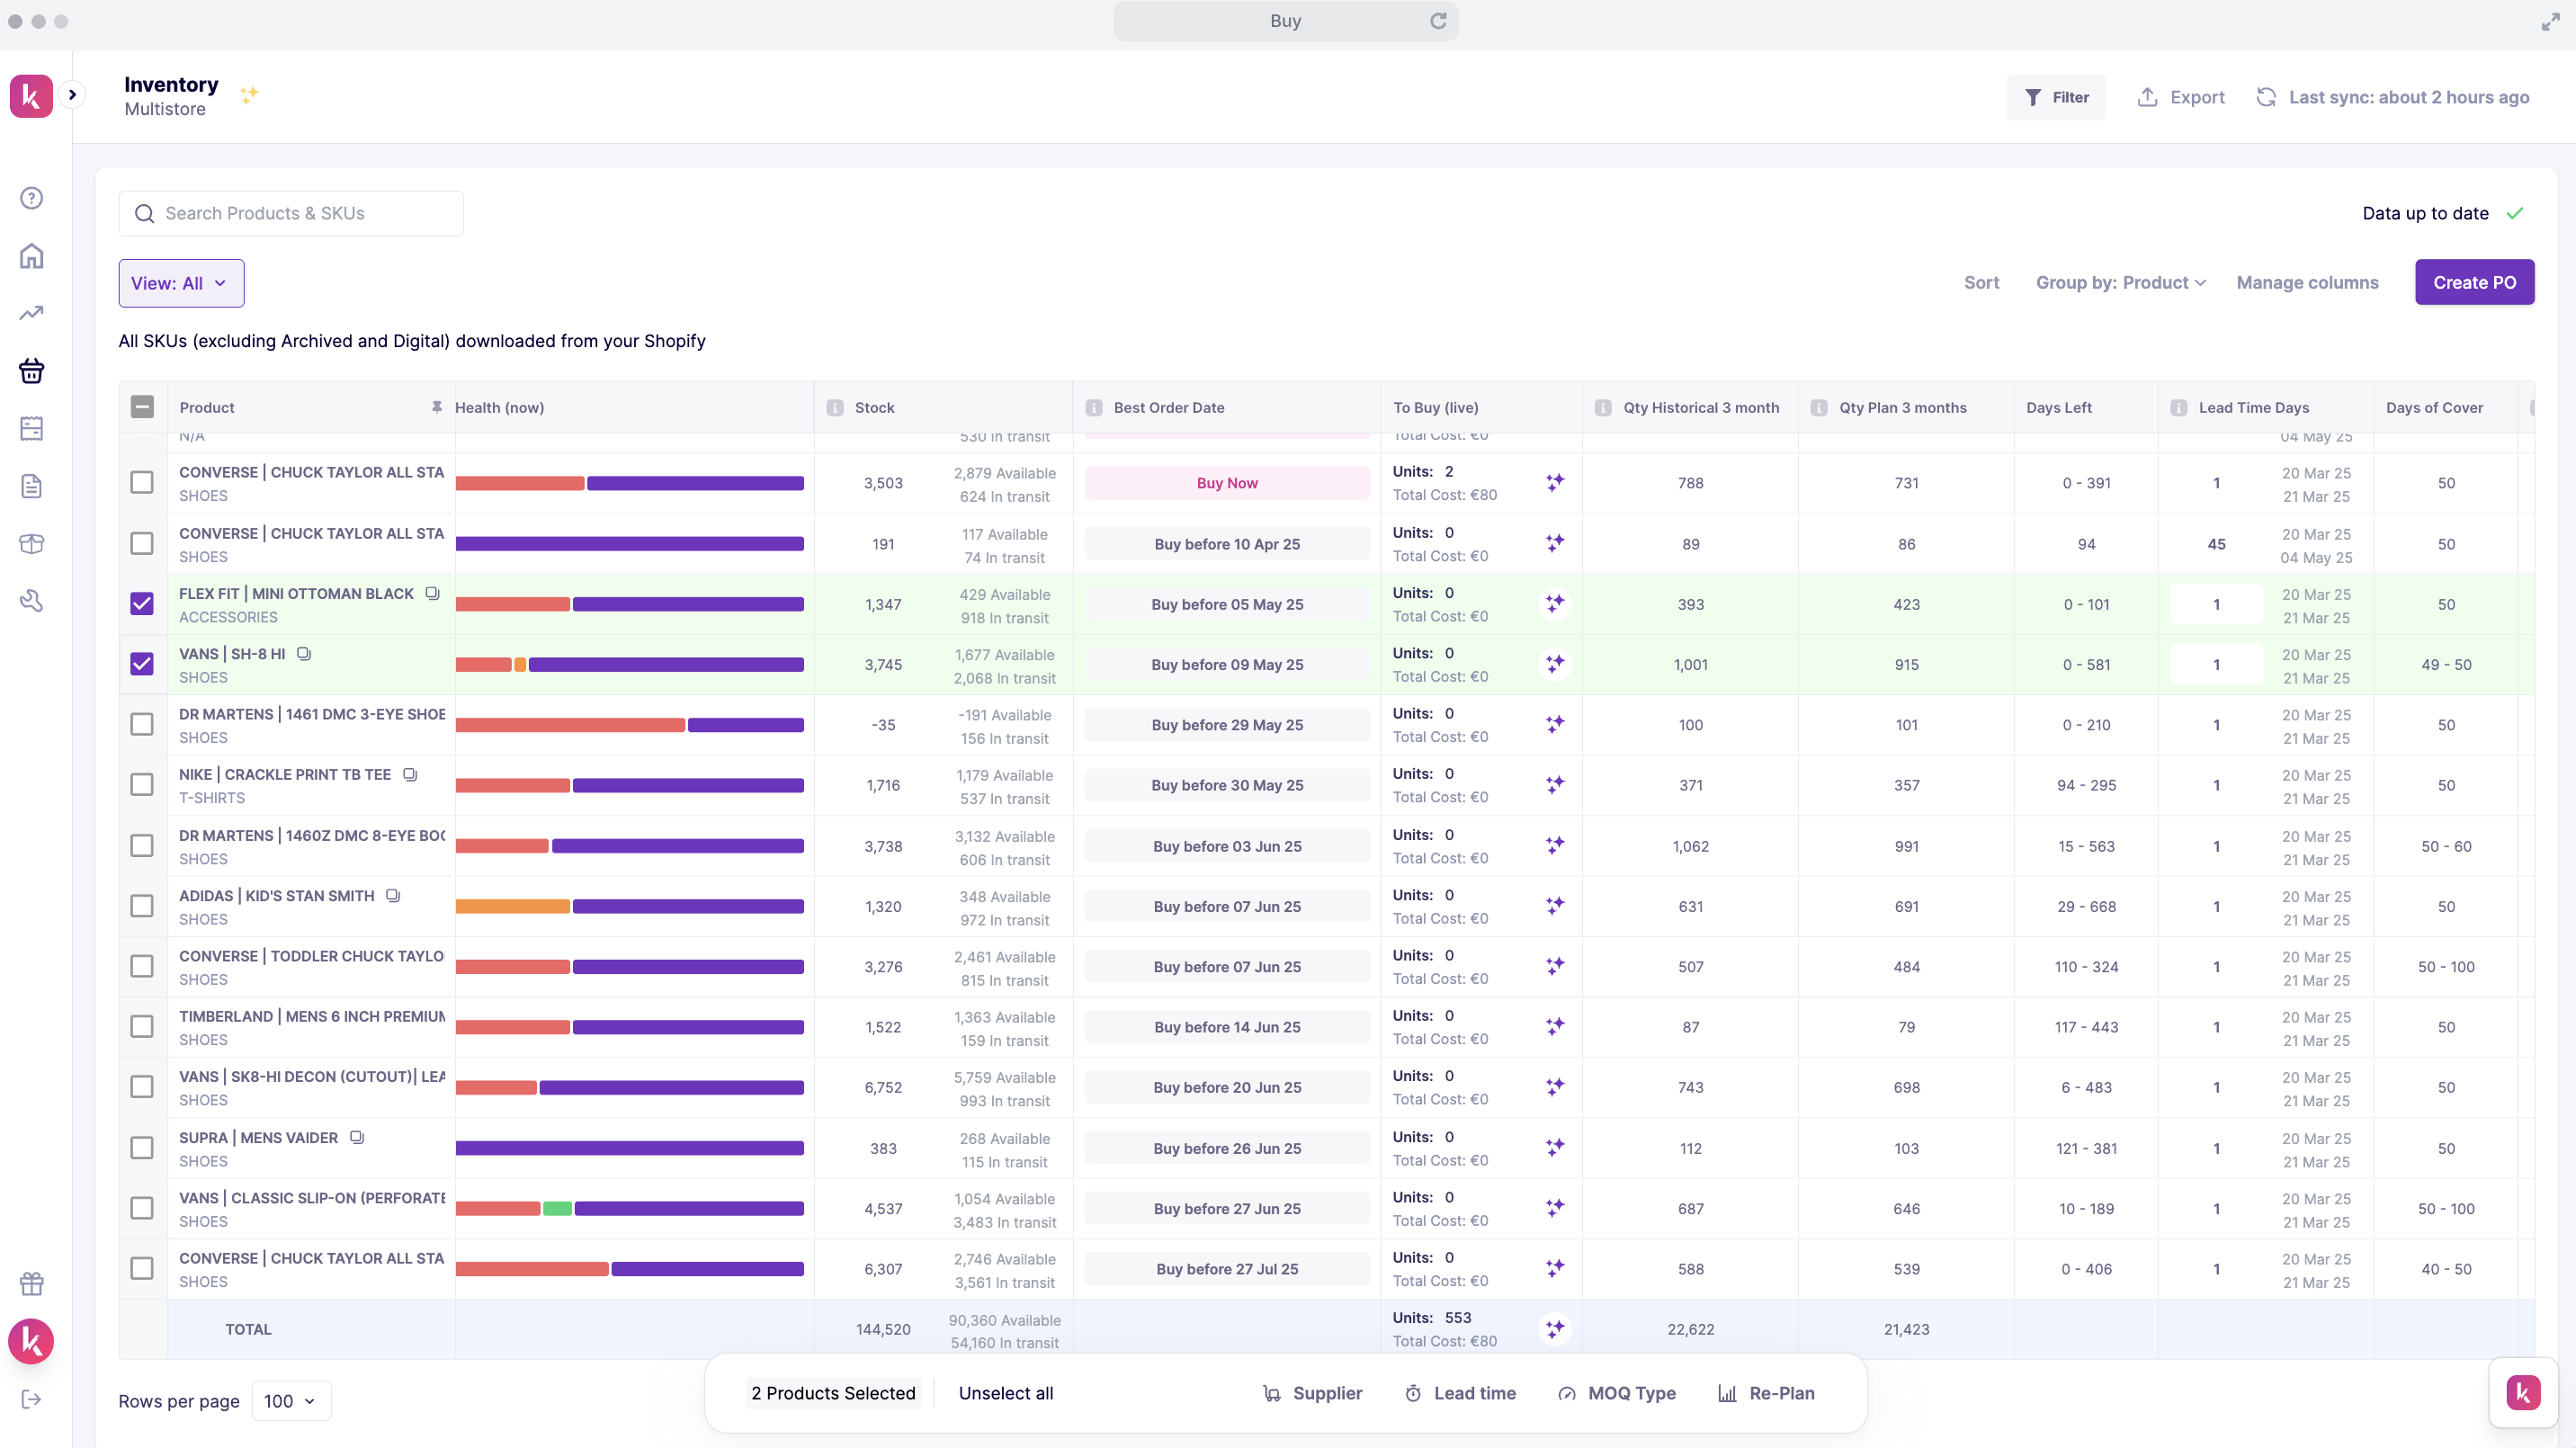Click sparkle icon in FLEX FIT To Buy cell
Screen dimensions: 2576x1448
coord(1555,604)
